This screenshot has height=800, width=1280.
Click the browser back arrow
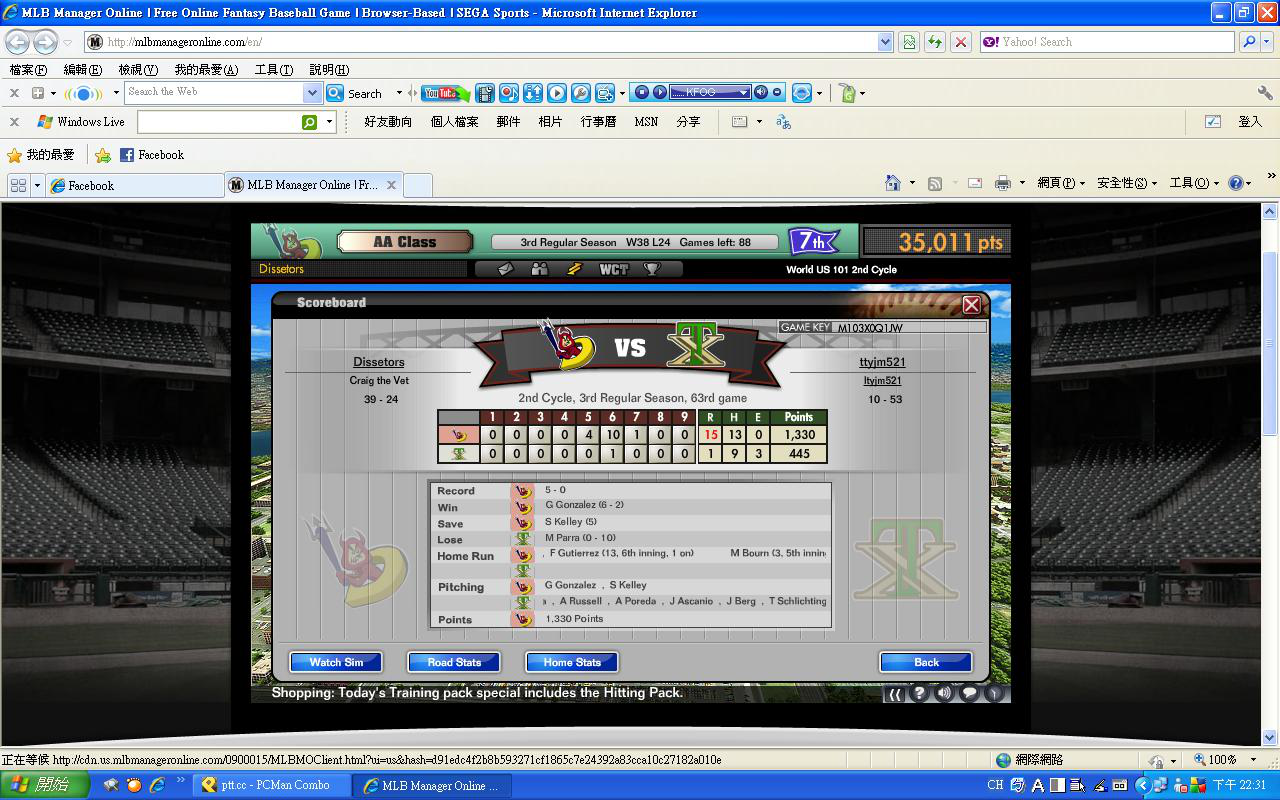(x=17, y=42)
